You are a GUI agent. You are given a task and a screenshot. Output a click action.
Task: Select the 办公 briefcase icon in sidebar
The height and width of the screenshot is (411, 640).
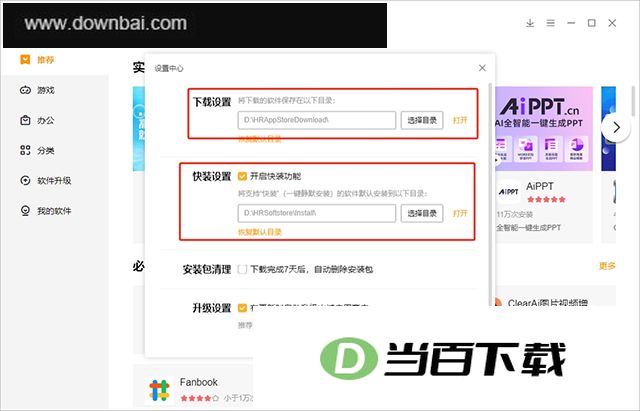point(25,120)
